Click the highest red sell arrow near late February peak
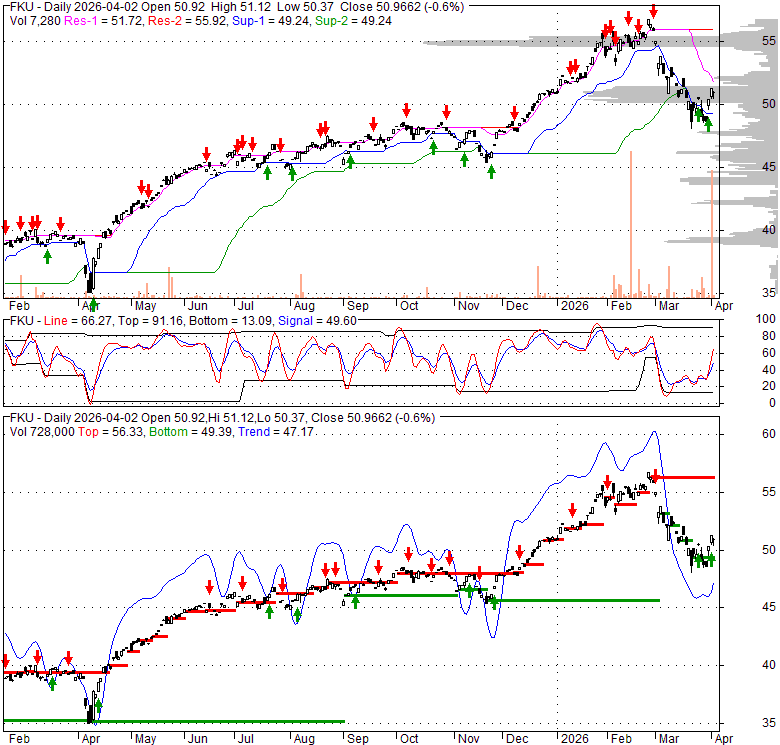The image size is (780, 745). 652,13
